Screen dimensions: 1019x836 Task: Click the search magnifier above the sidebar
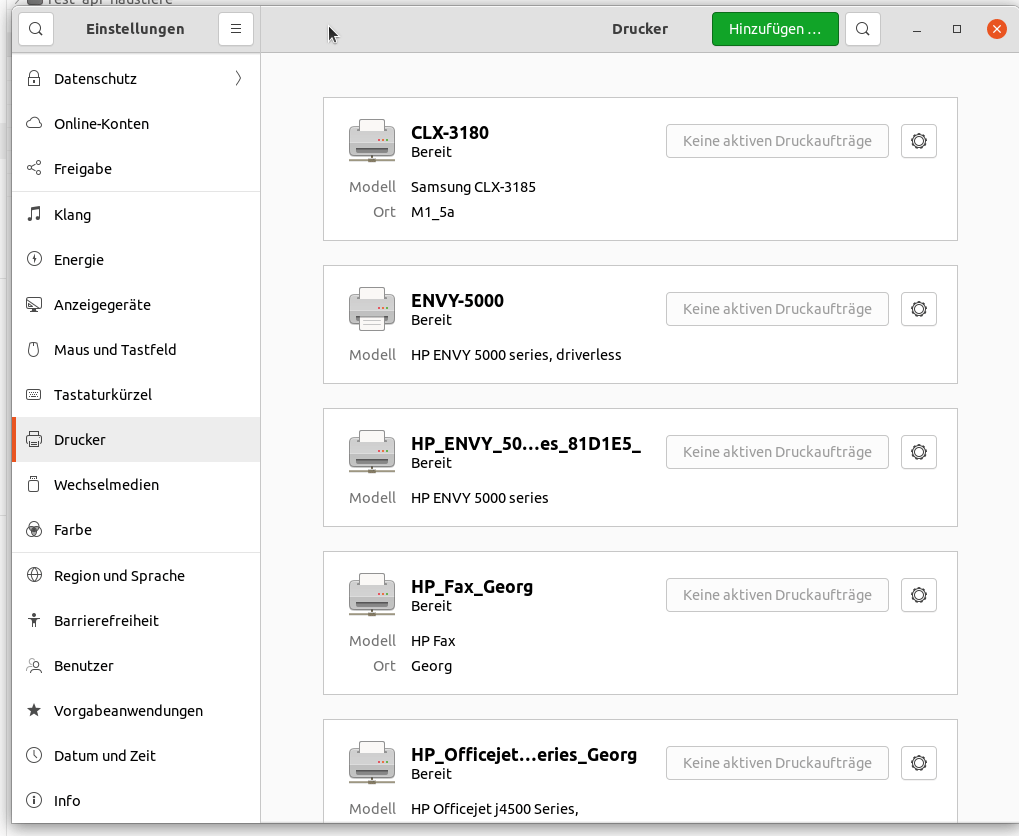click(x=35, y=29)
